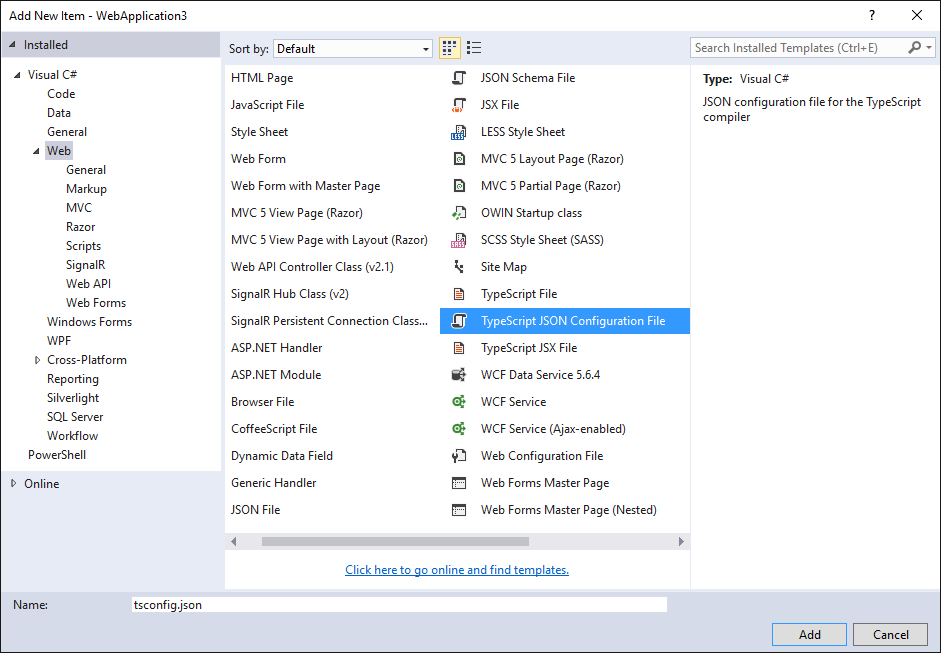
Task: Open the Sort by dropdown
Action: tap(424, 47)
